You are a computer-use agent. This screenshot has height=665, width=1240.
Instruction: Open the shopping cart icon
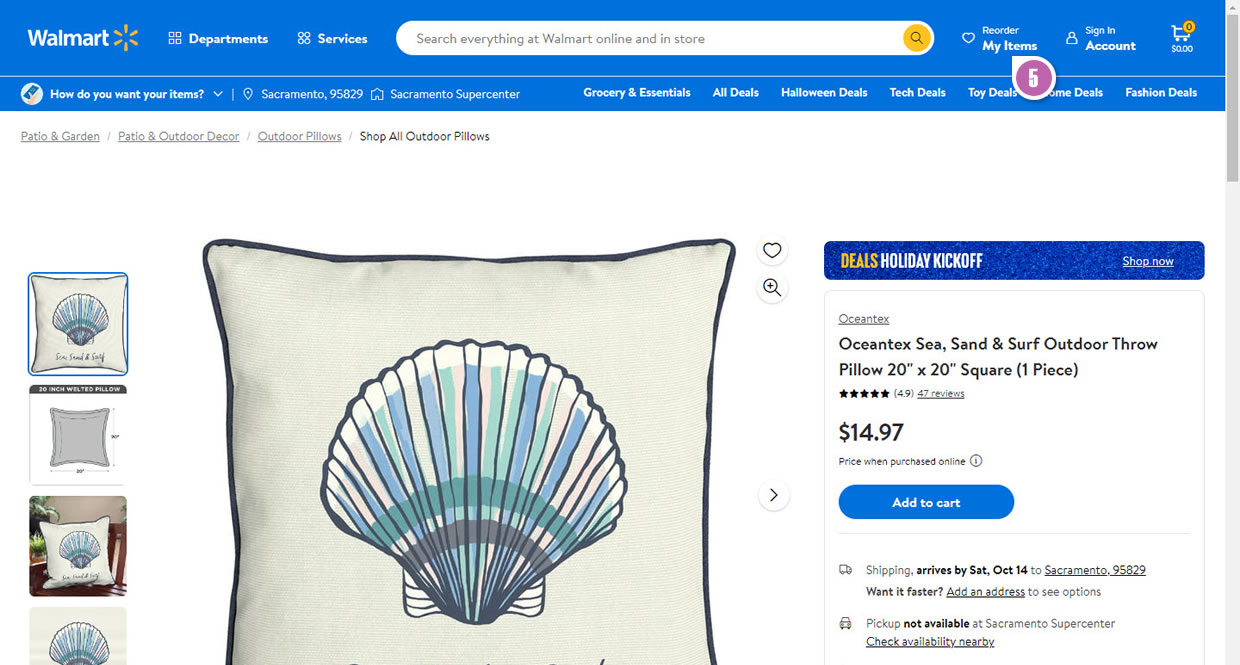coord(1182,39)
